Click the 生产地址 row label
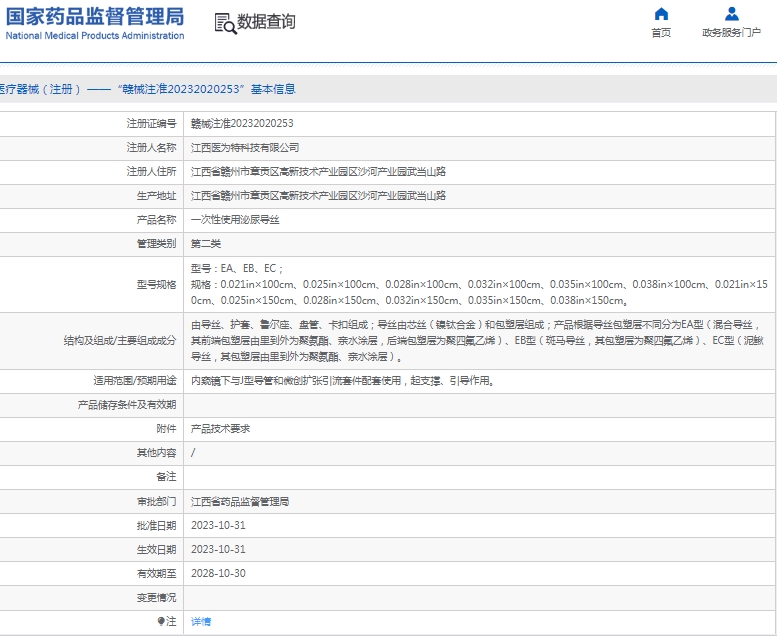This screenshot has height=639, width=777. 156,196
